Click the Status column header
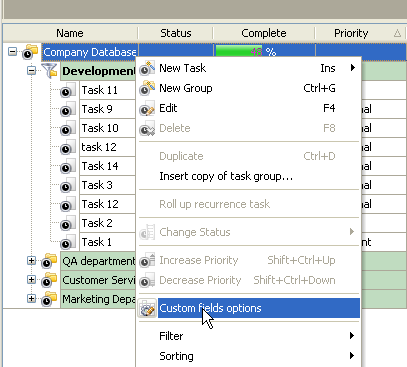Image resolution: width=407 pixels, height=367 pixels. tap(176, 33)
